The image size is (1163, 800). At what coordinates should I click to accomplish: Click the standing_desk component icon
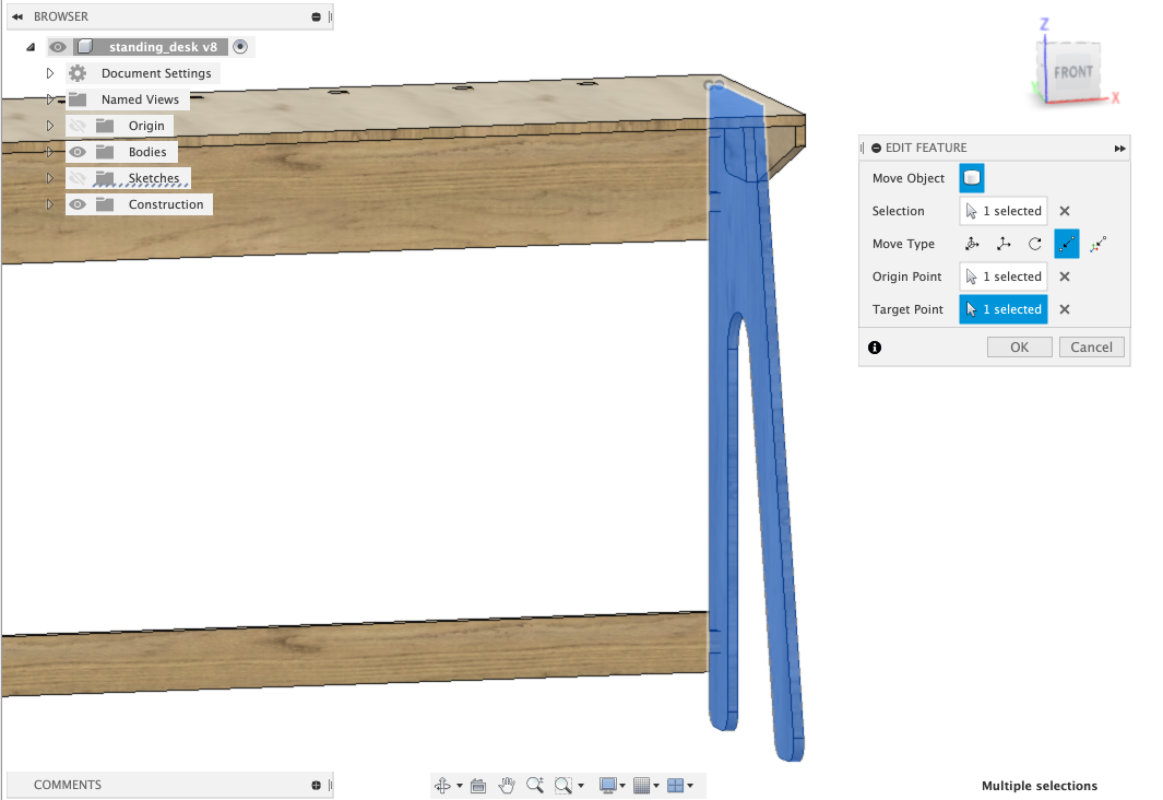click(85, 47)
